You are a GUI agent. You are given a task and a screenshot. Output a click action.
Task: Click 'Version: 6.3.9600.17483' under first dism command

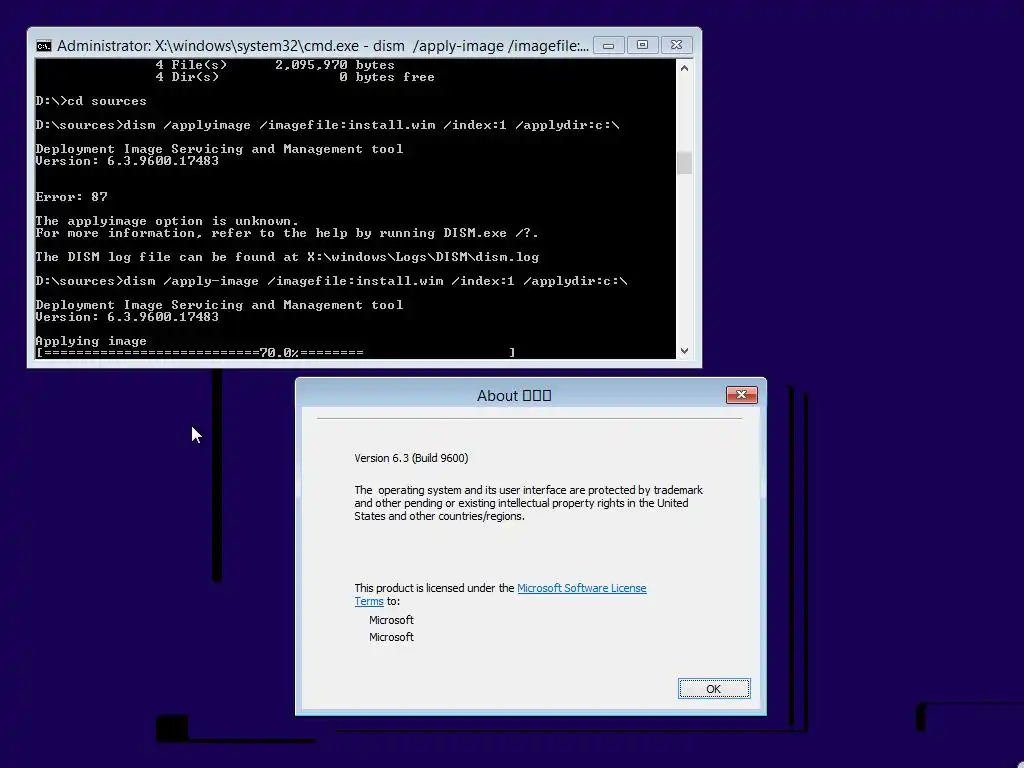pyautogui.click(x=127, y=161)
